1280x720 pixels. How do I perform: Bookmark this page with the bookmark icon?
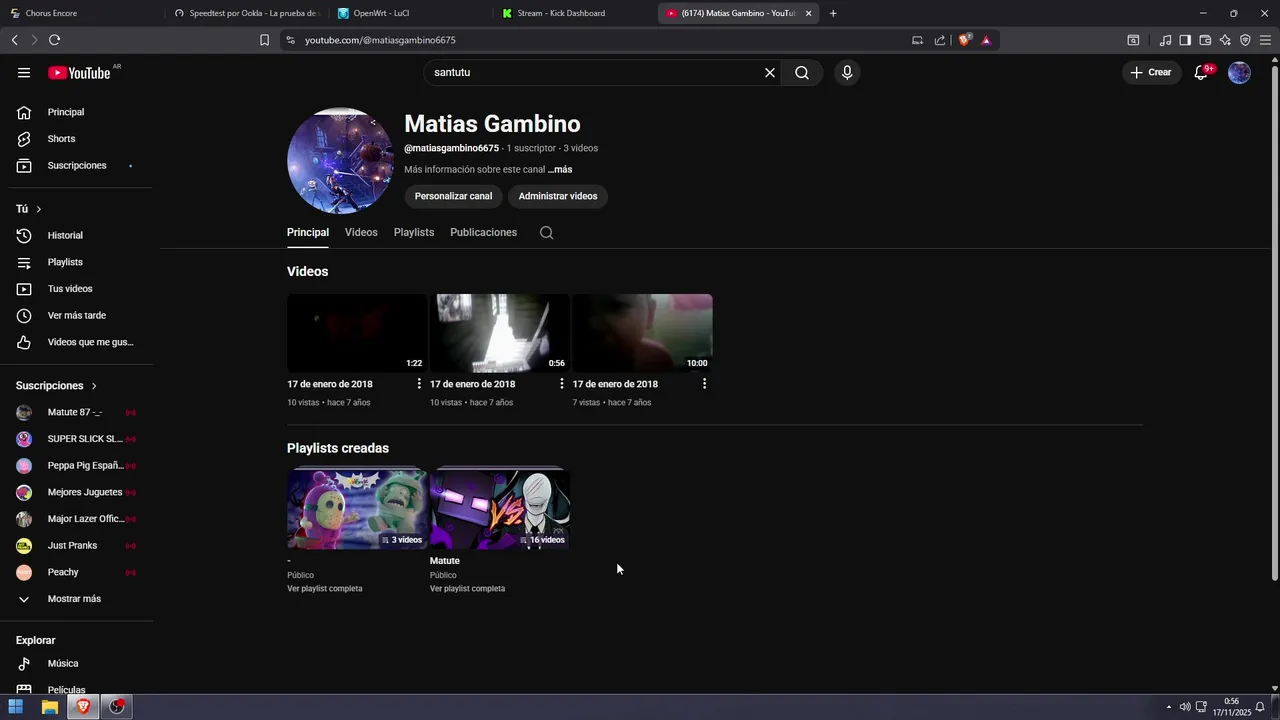coord(264,40)
